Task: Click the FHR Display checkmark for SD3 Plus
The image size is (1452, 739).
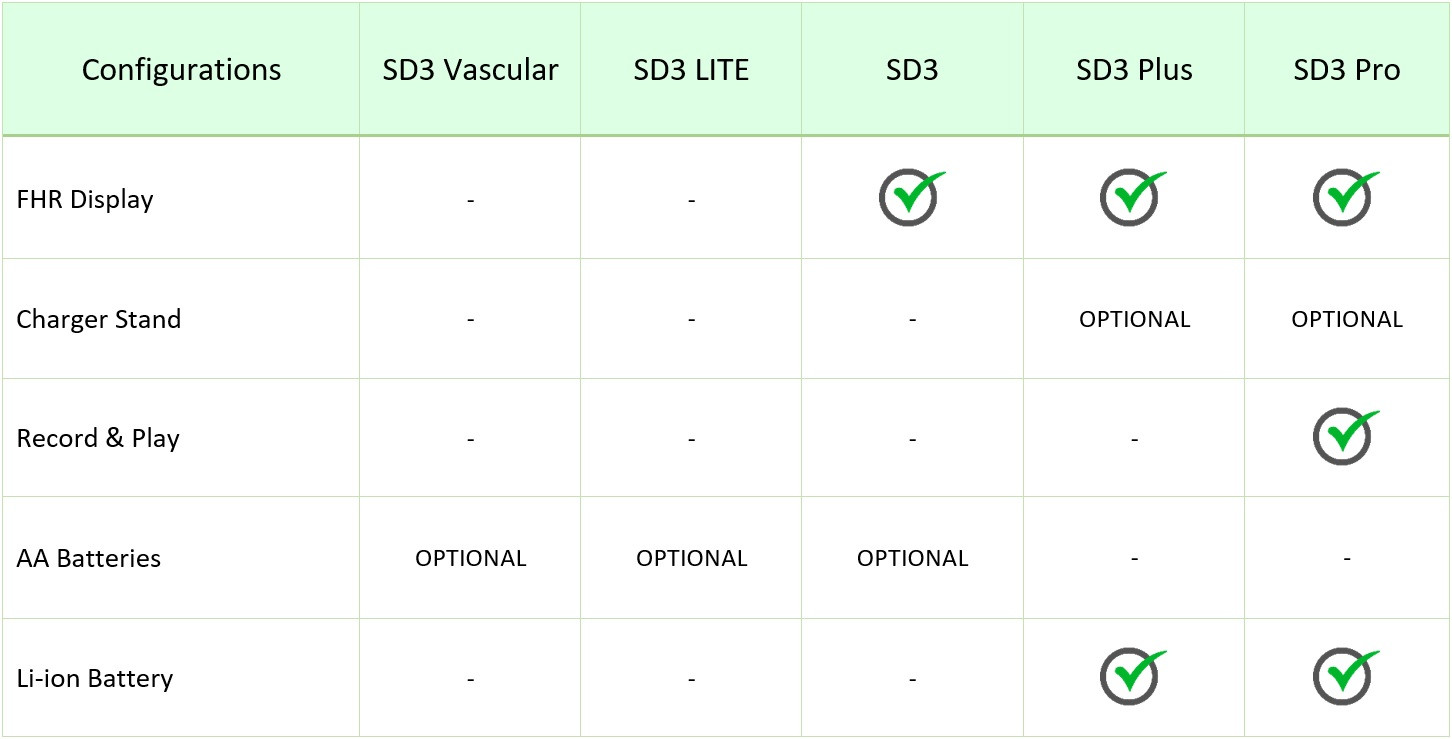Action: [1133, 197]
